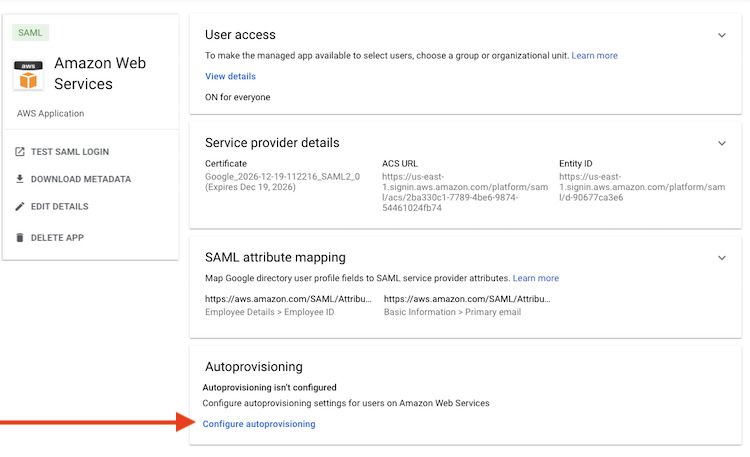The width and height of the screenshot is (750, 457).
Task: Click the SAML attribute mapping heading
Action: [275, 257]
